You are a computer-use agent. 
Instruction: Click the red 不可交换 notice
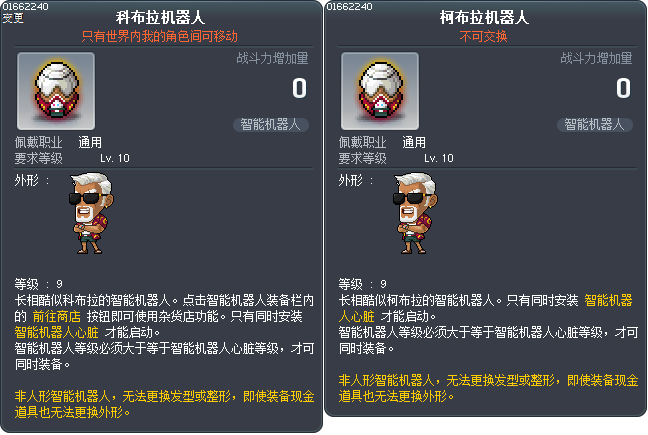tap(484, 36)
